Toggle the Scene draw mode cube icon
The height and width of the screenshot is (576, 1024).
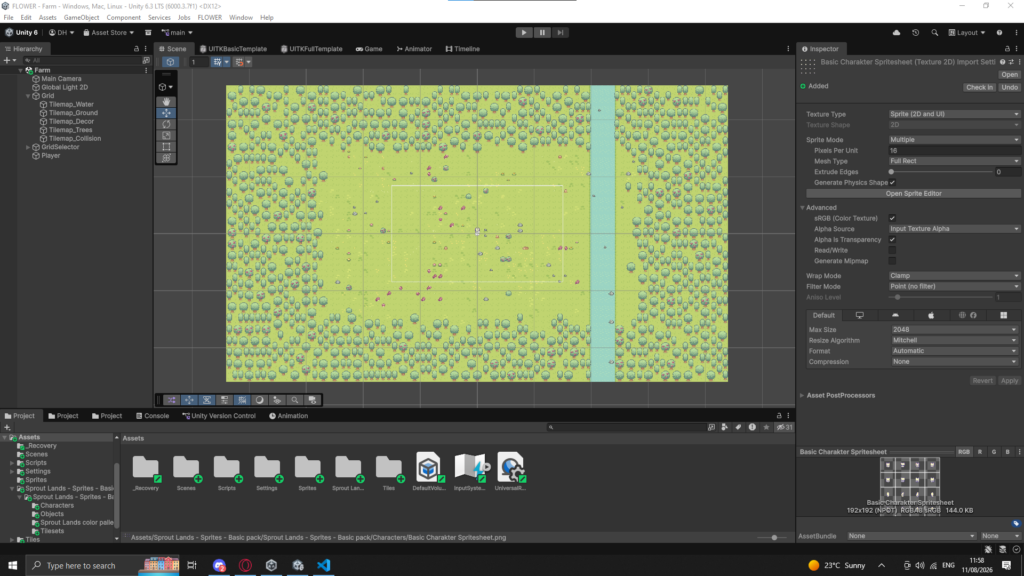[x=170, y=62]
